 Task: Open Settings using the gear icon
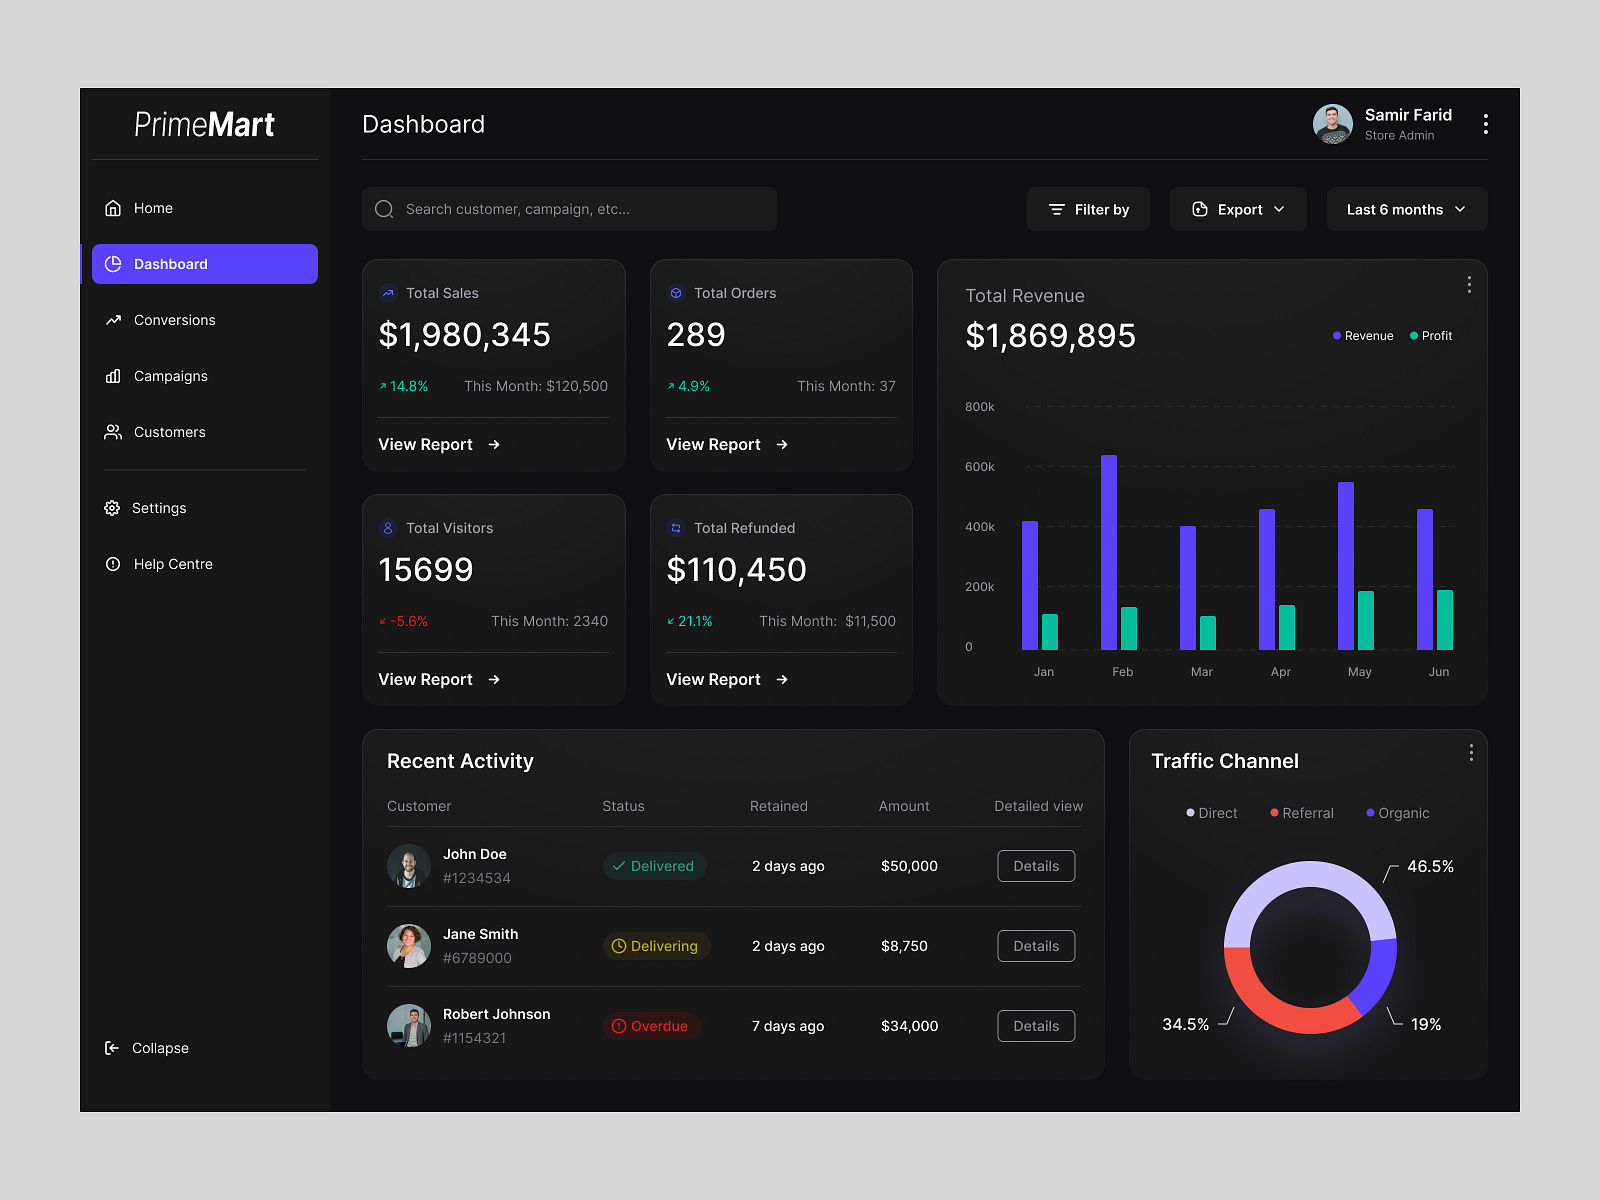pos(113,508)
